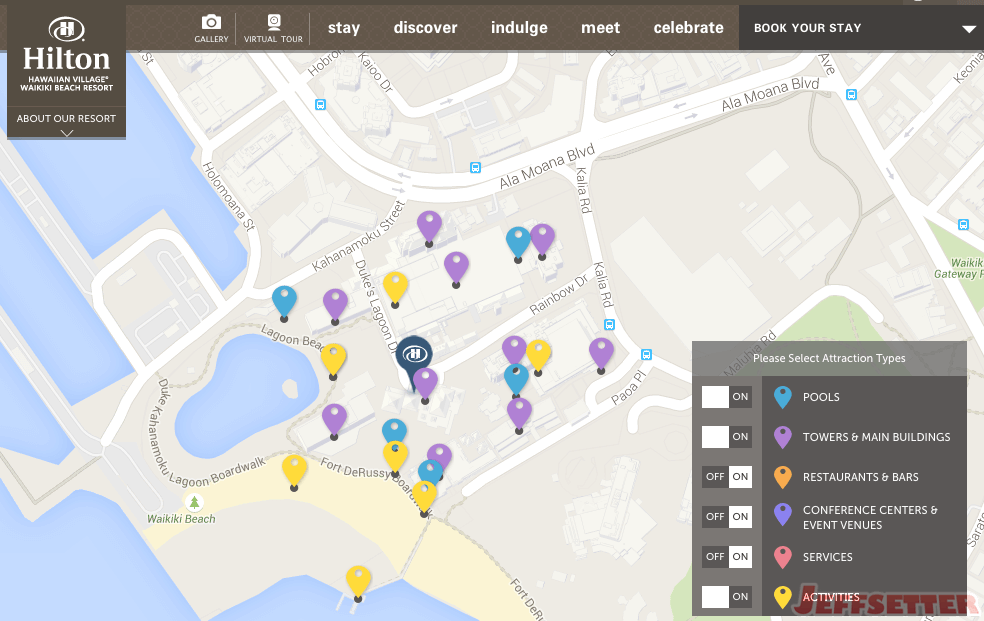This screenshot has height=621, width=984.
Task: Open the discover menu
Action: pyautogui.click(x=425, y=28)
